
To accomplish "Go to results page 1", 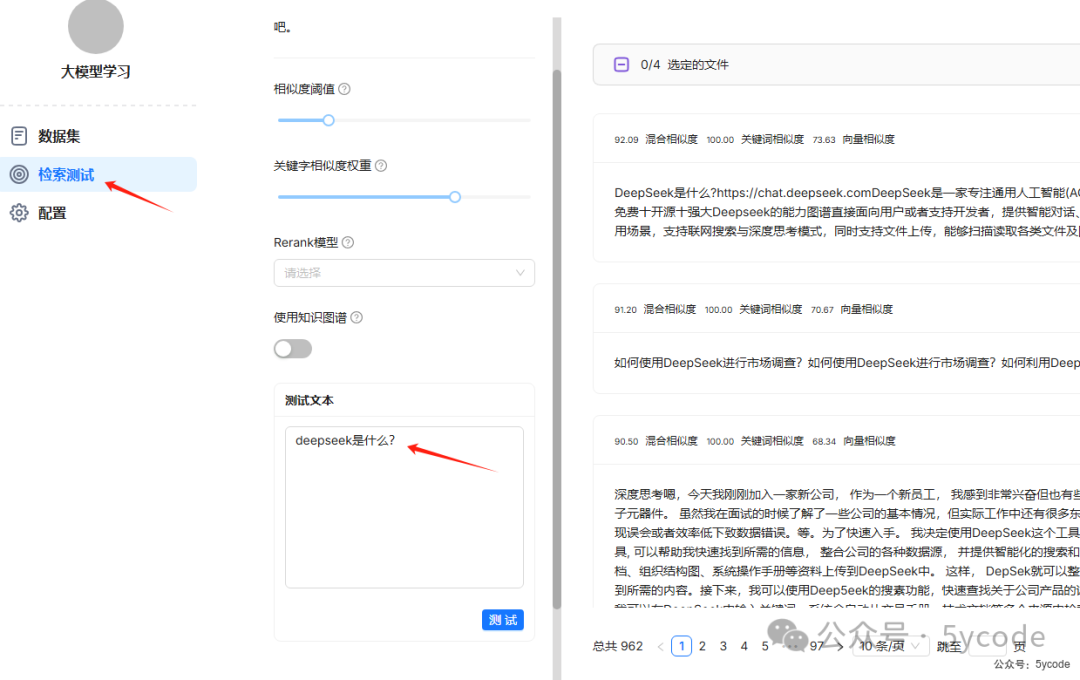I will (681, 646).
